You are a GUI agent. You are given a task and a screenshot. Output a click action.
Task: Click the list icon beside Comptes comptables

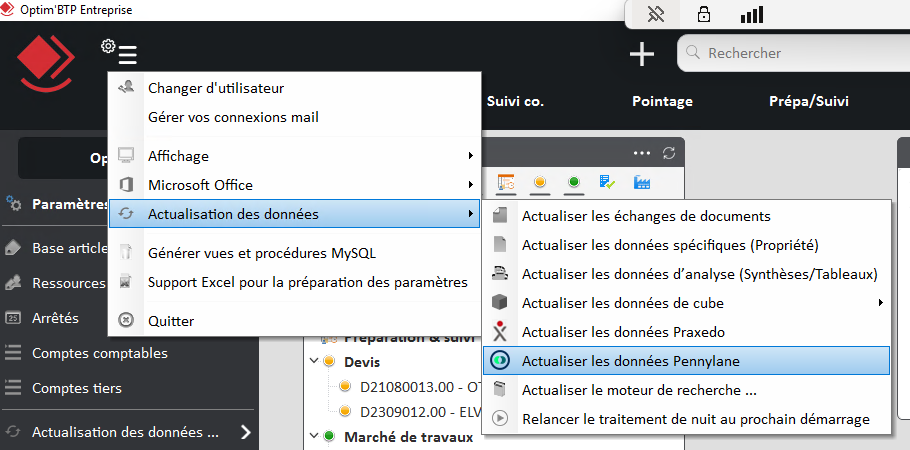(13, 352)
